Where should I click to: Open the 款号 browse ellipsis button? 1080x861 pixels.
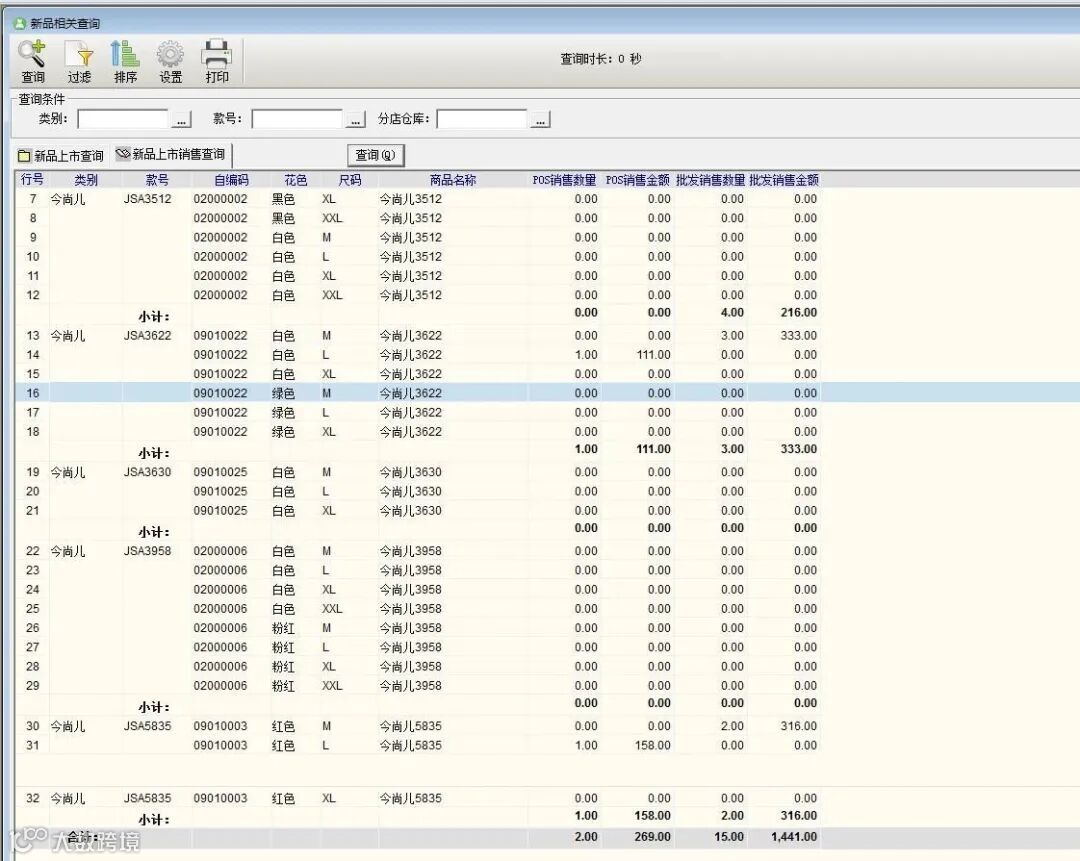pos(356,120)
